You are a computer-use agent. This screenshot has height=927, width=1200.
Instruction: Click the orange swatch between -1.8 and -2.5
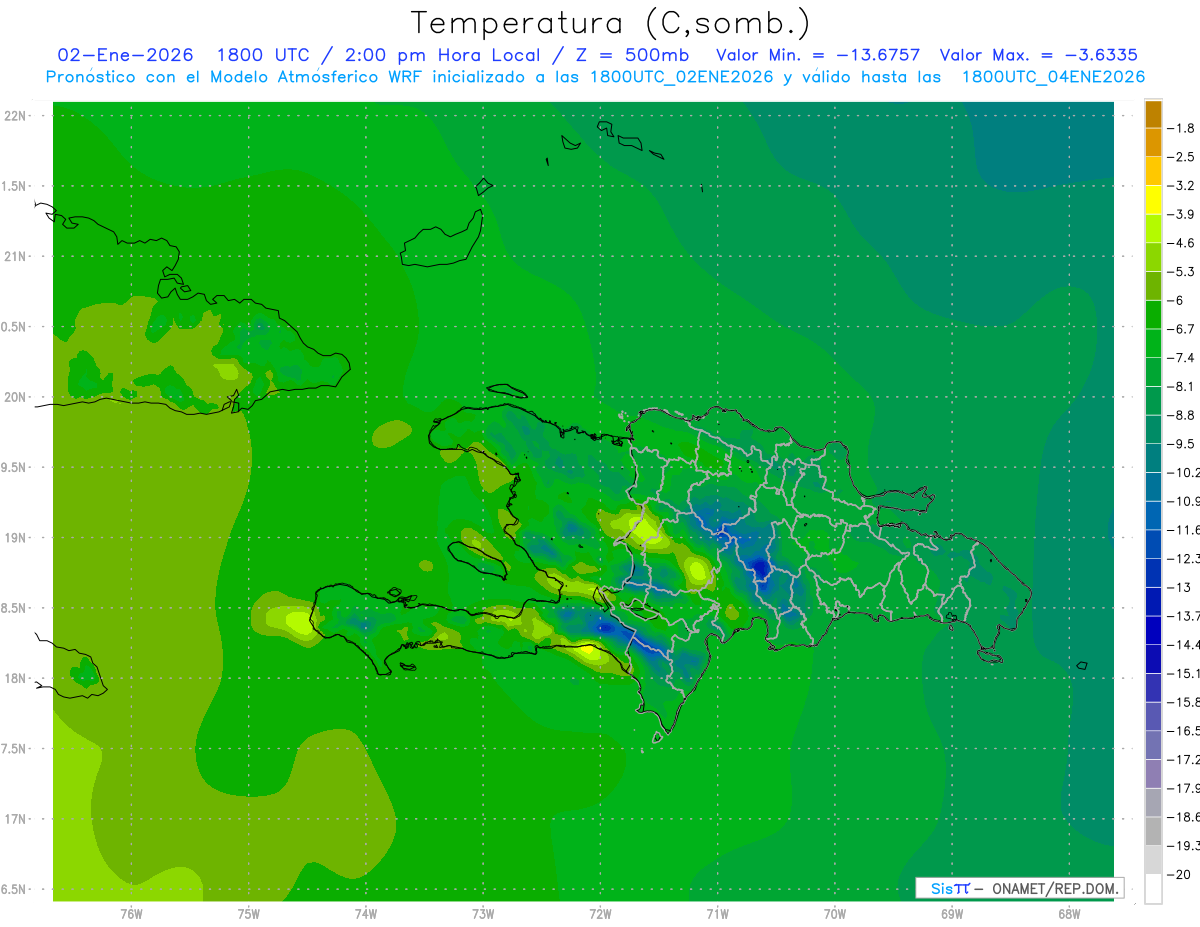[1153, 142]
